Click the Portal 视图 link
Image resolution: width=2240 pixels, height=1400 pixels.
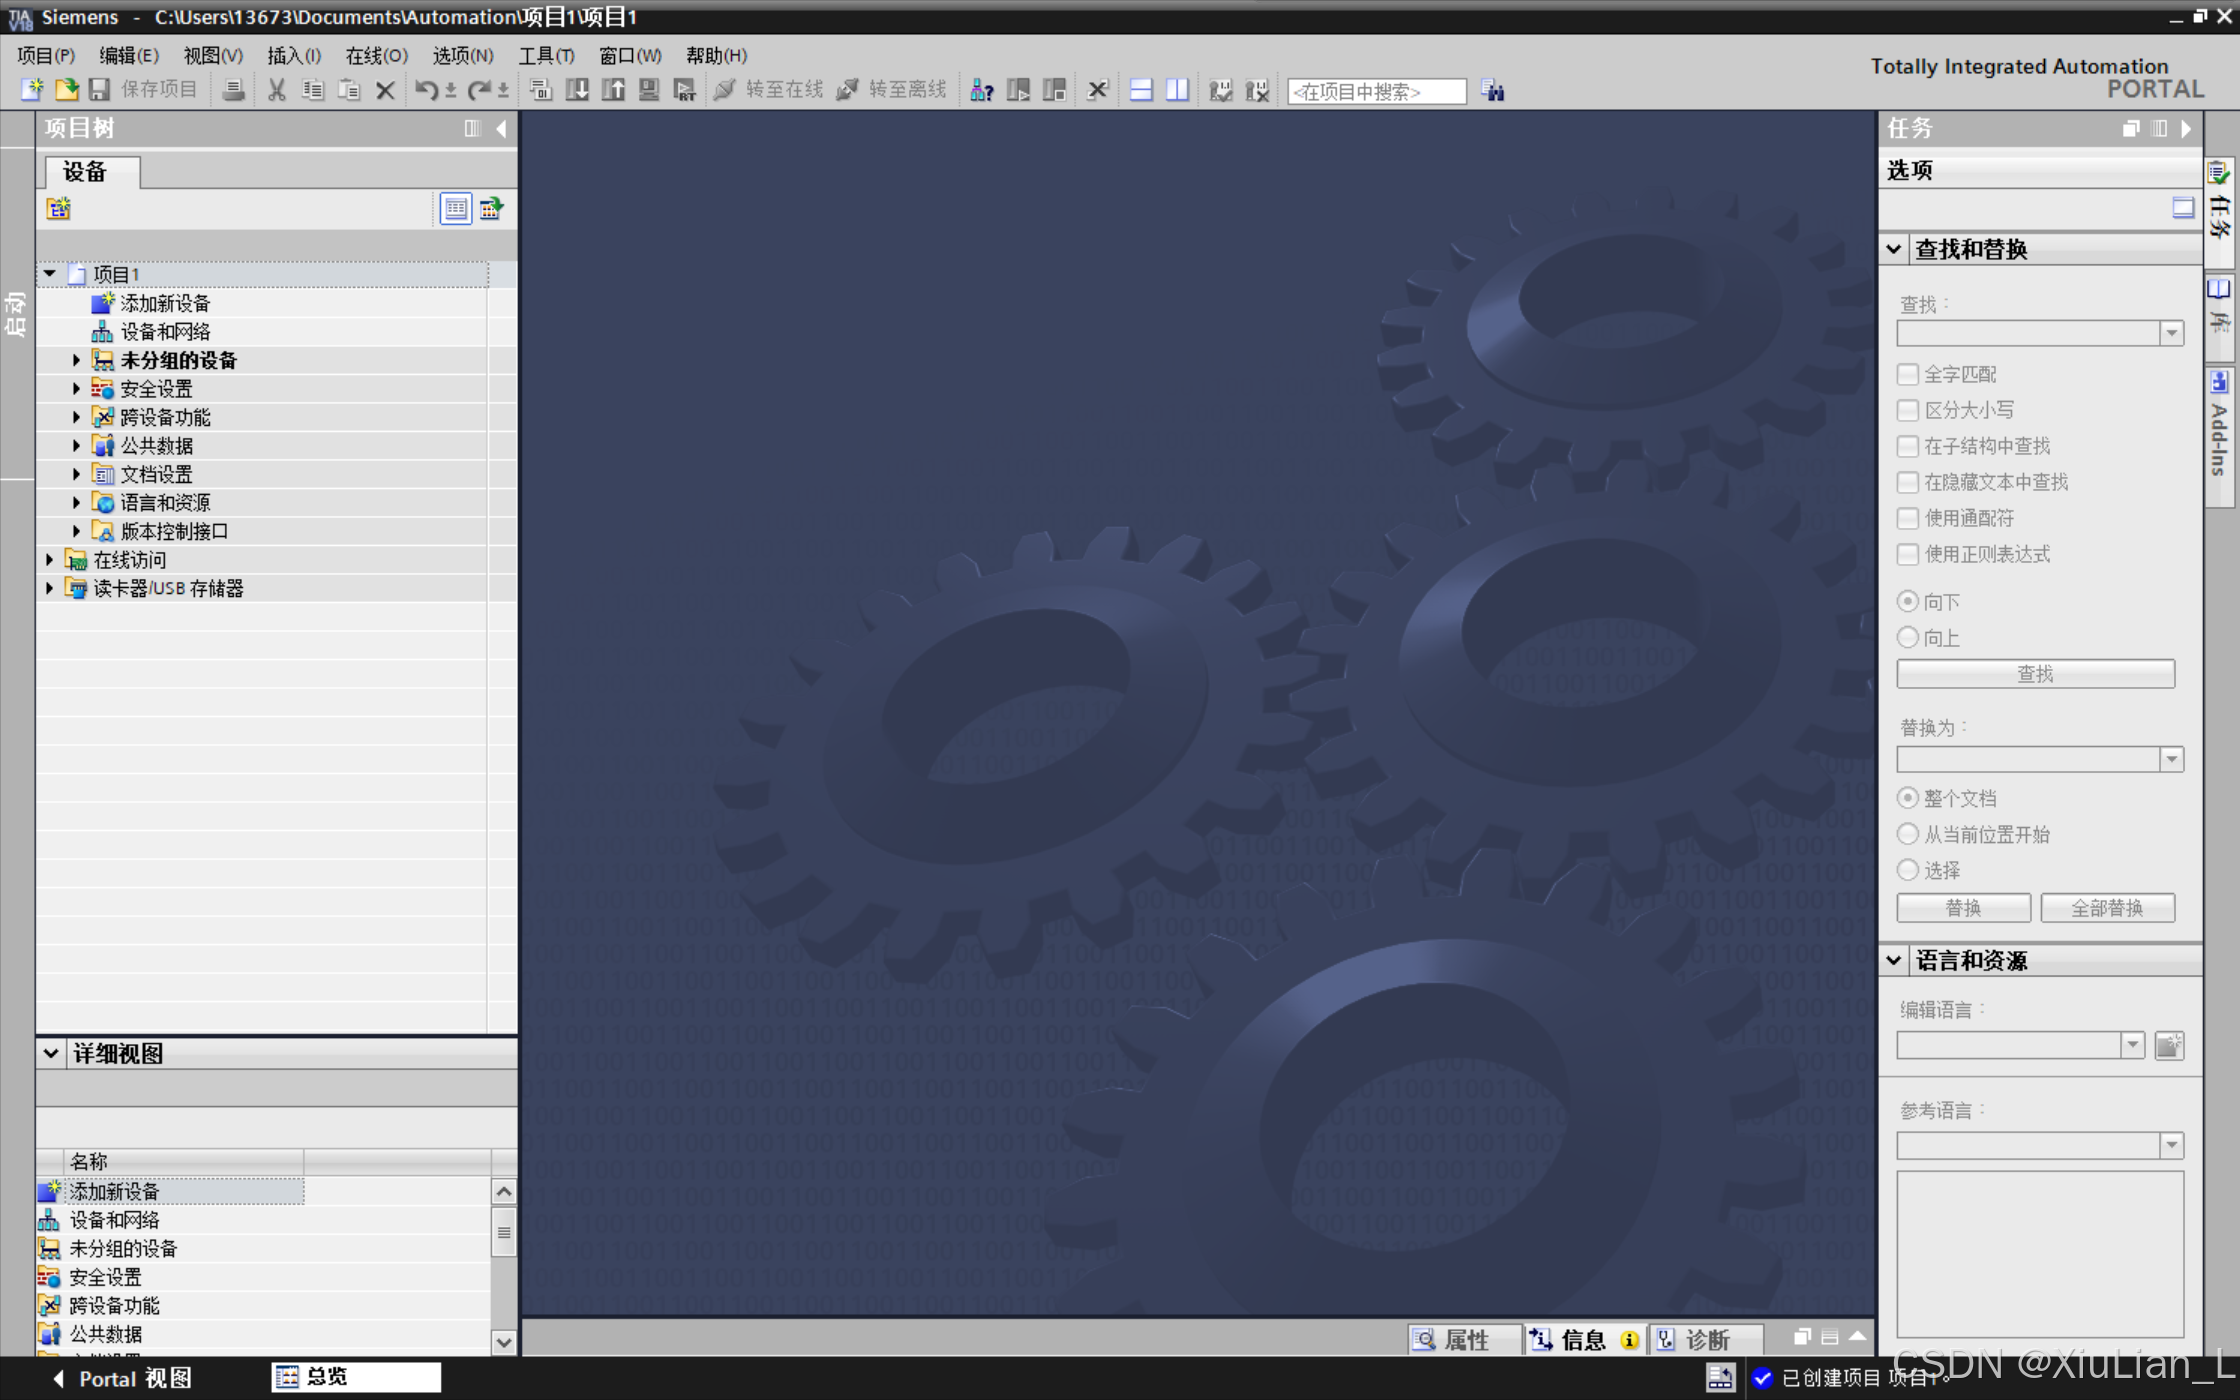(122, 1378)
